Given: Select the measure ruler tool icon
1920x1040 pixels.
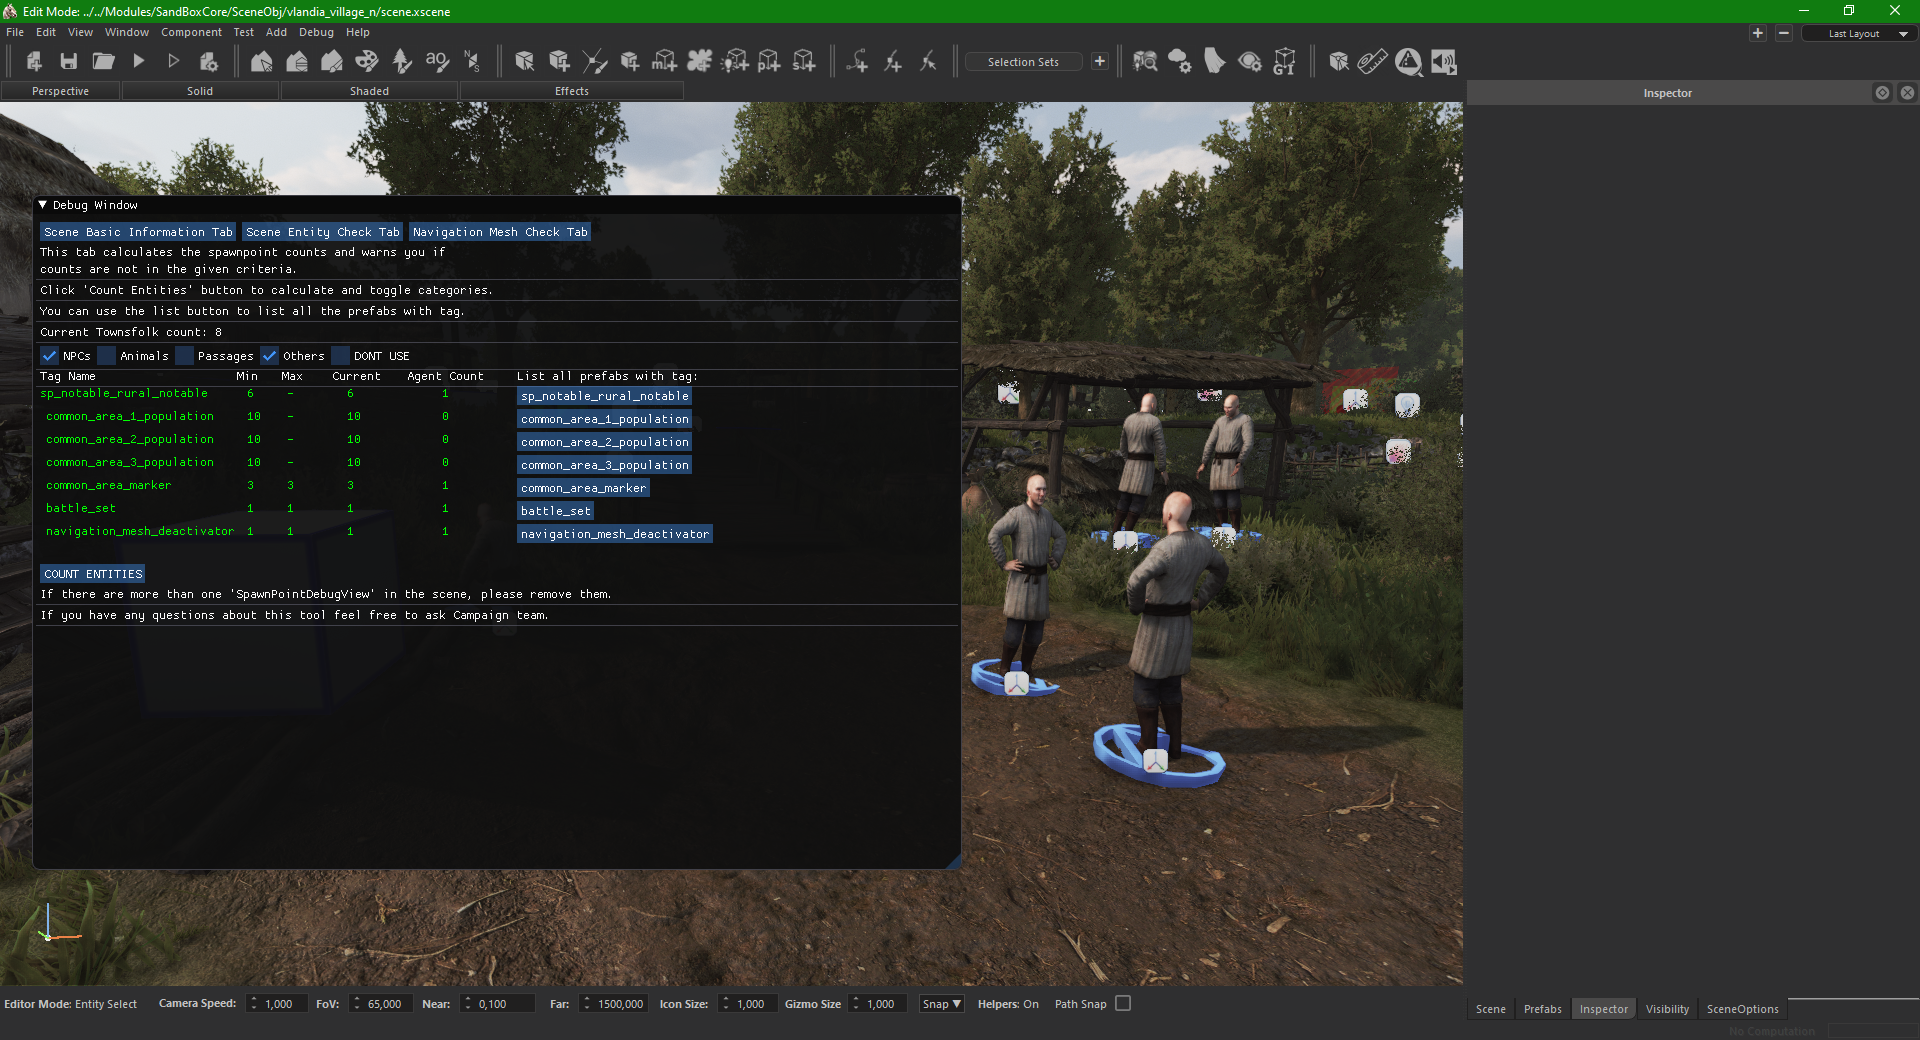Looking at the screenshot, I should coord(1373,62).
